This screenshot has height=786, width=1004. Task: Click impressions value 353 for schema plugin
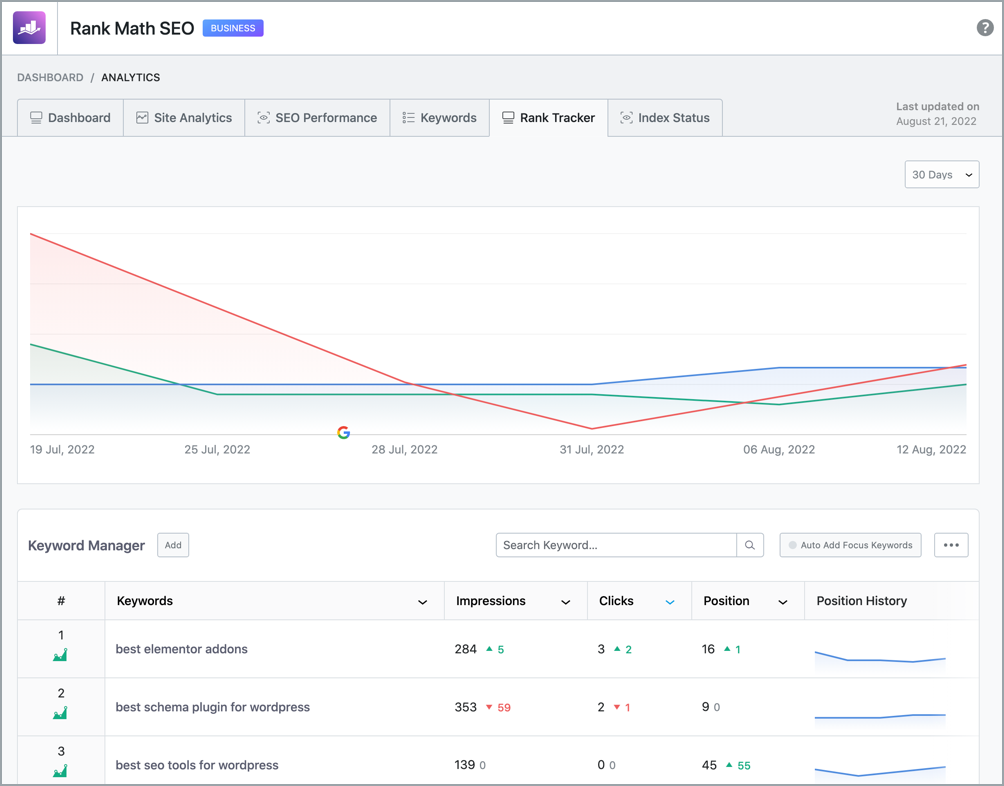coord(466,707)
